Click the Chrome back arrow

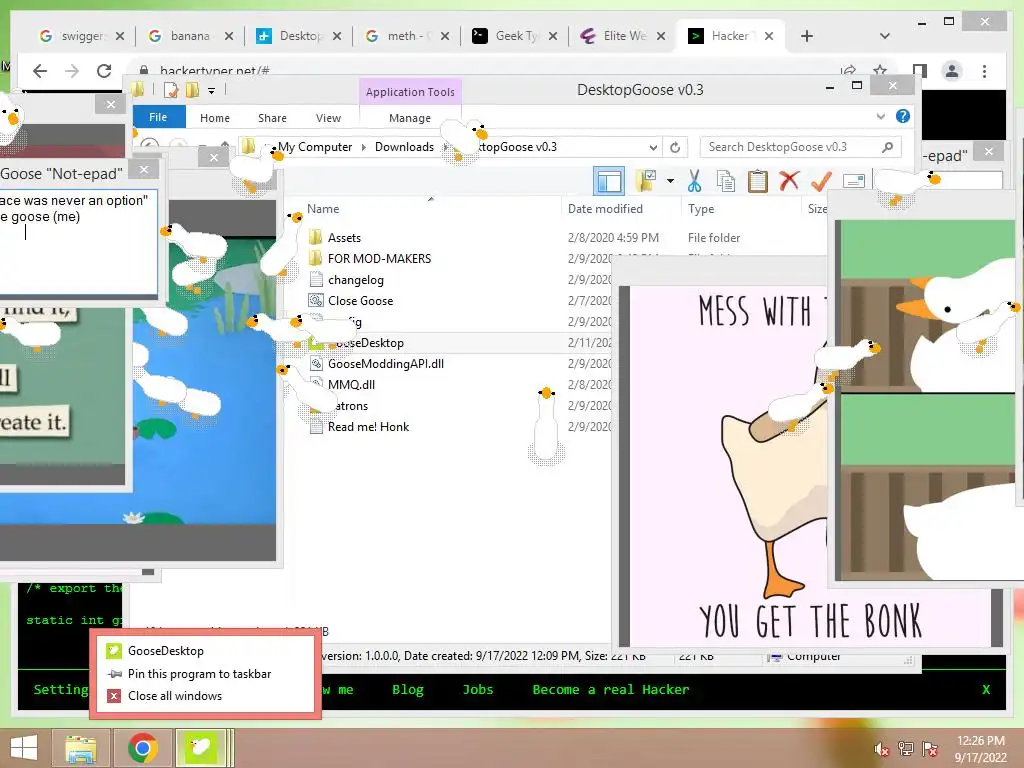40,71
